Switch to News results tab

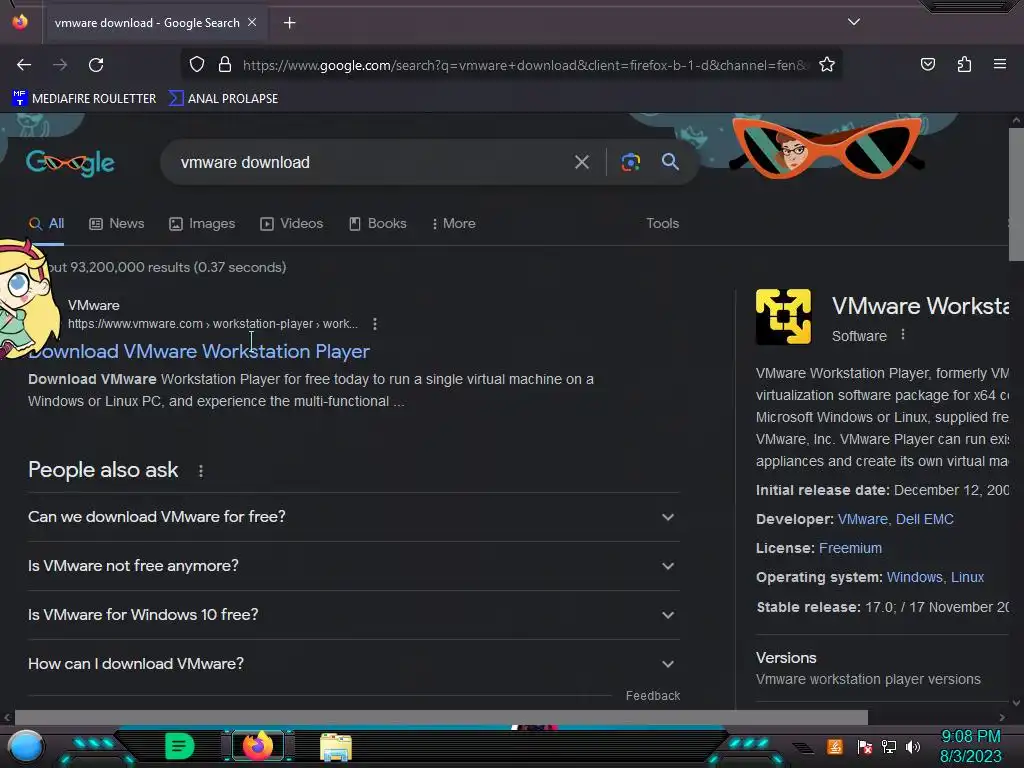tap(116, 223)
